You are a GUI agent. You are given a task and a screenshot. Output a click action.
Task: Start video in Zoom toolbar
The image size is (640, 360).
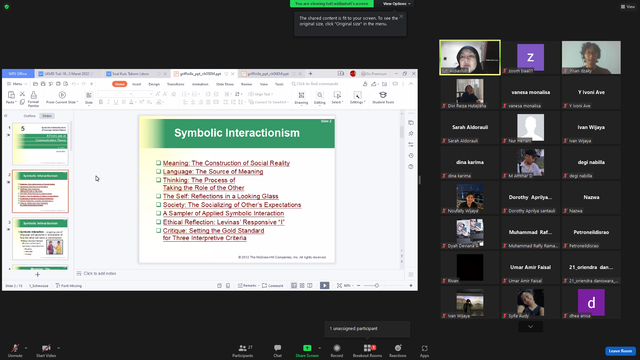coord(46,350)
